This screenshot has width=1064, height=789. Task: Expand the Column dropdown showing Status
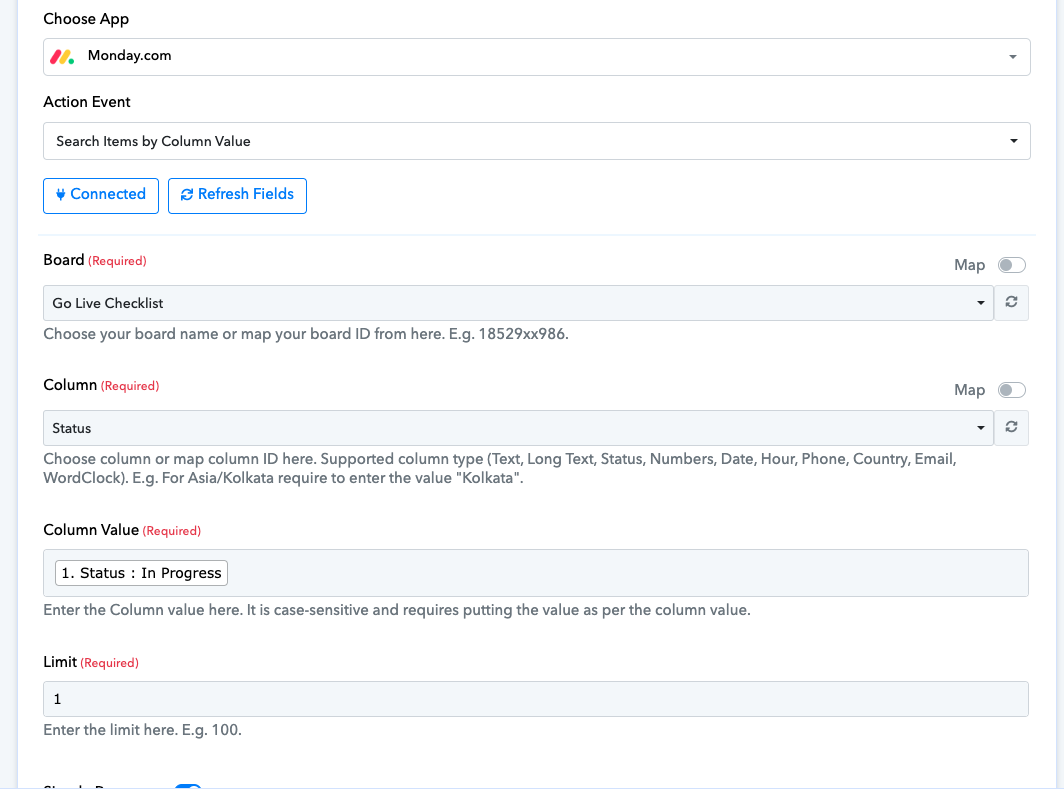518,428
